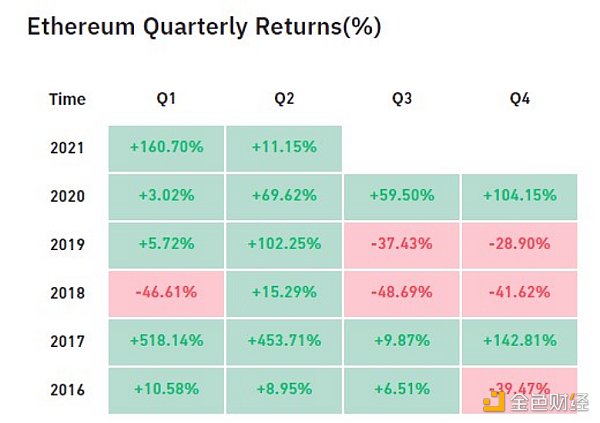Screen dimensions: 600x423
Task: Select the +160.70% cell
Action: click(x=166, y=147)
